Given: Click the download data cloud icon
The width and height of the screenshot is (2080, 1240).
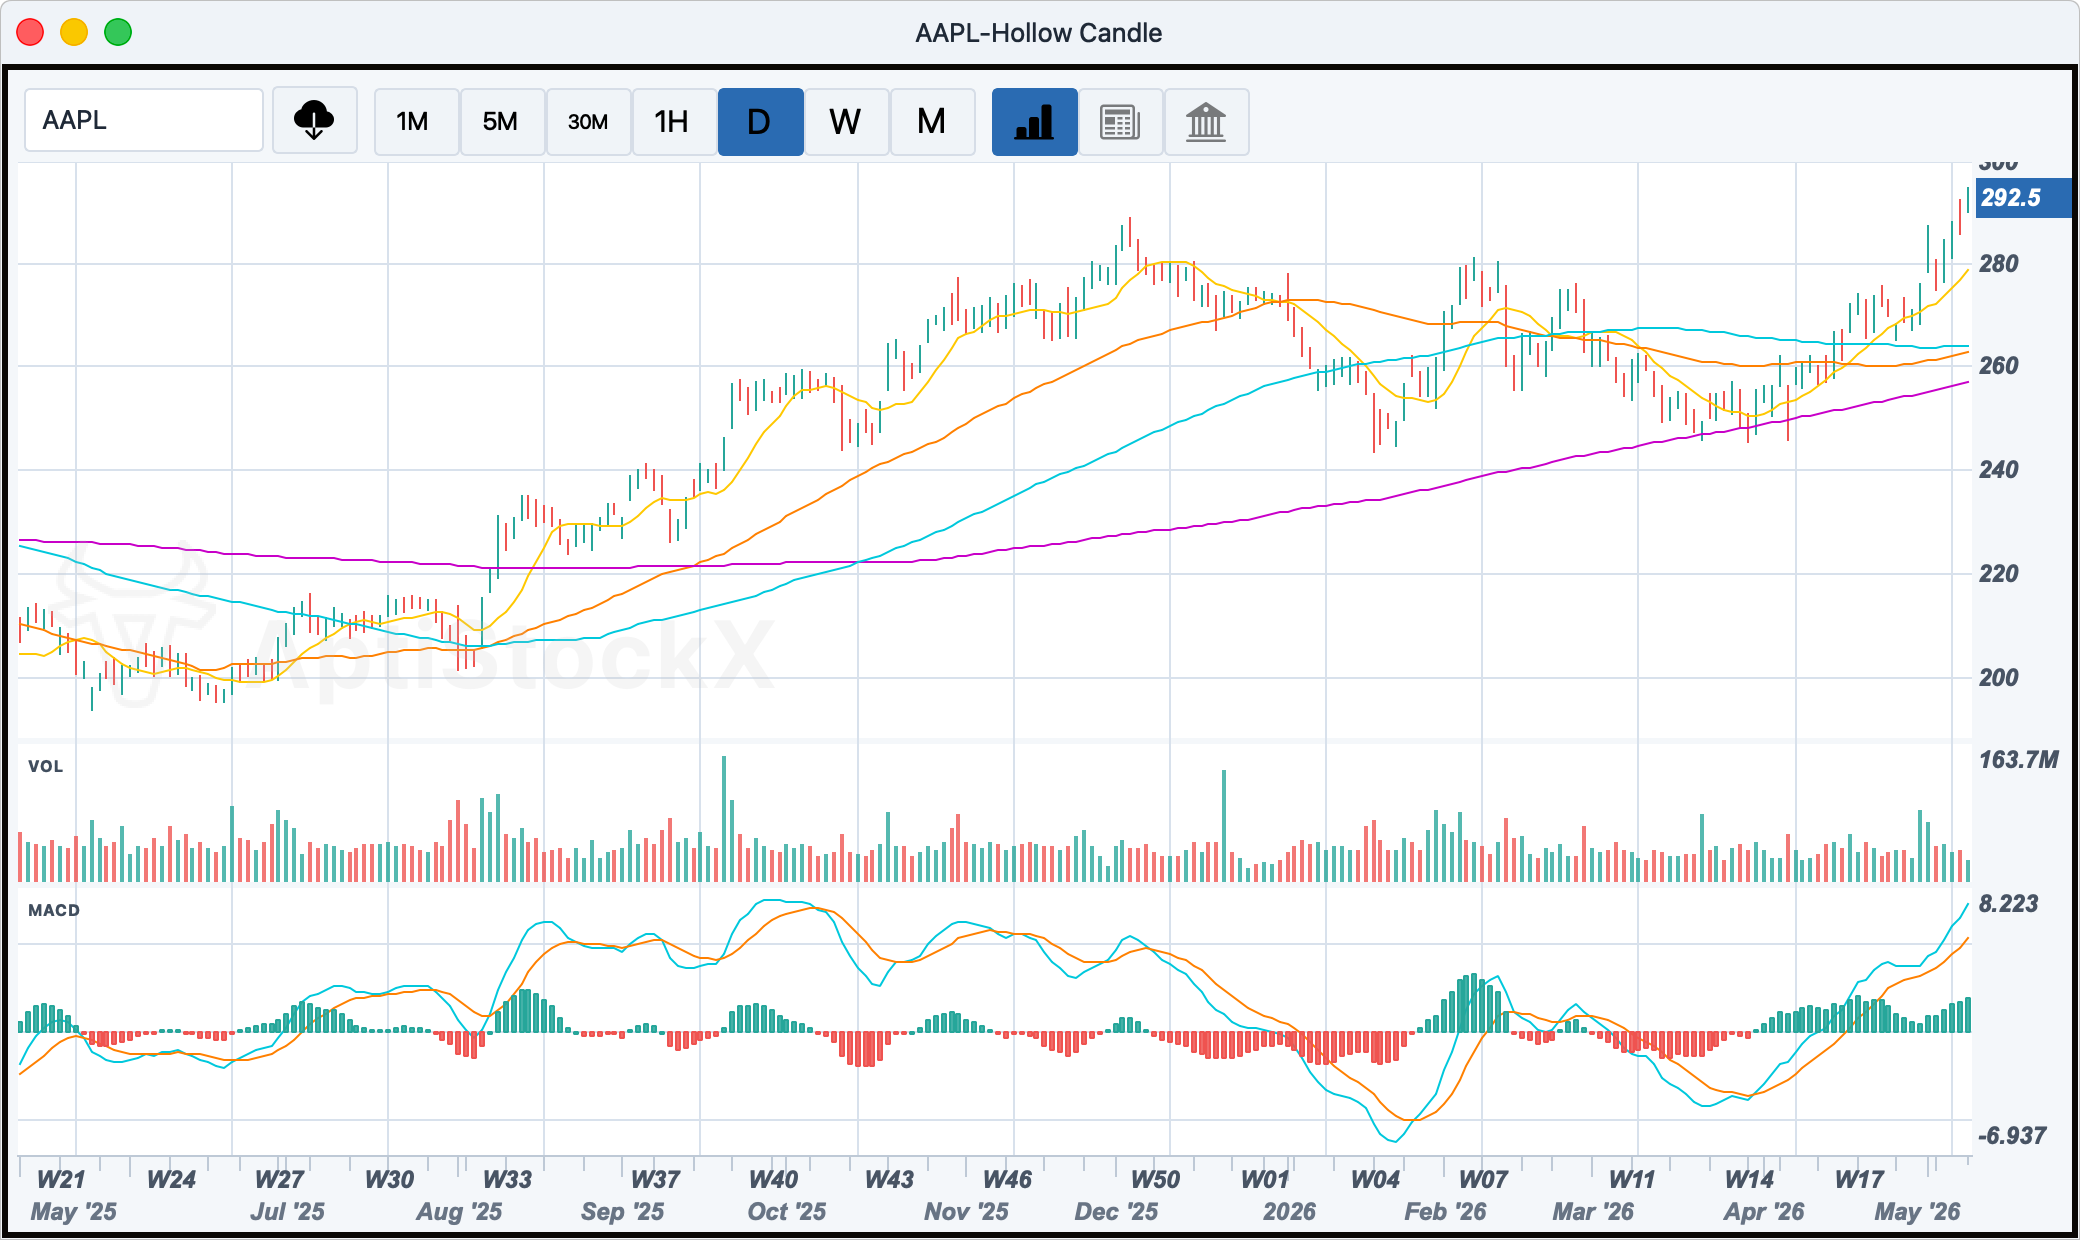Looking at the screenshot, I should [x=314, y=121].
